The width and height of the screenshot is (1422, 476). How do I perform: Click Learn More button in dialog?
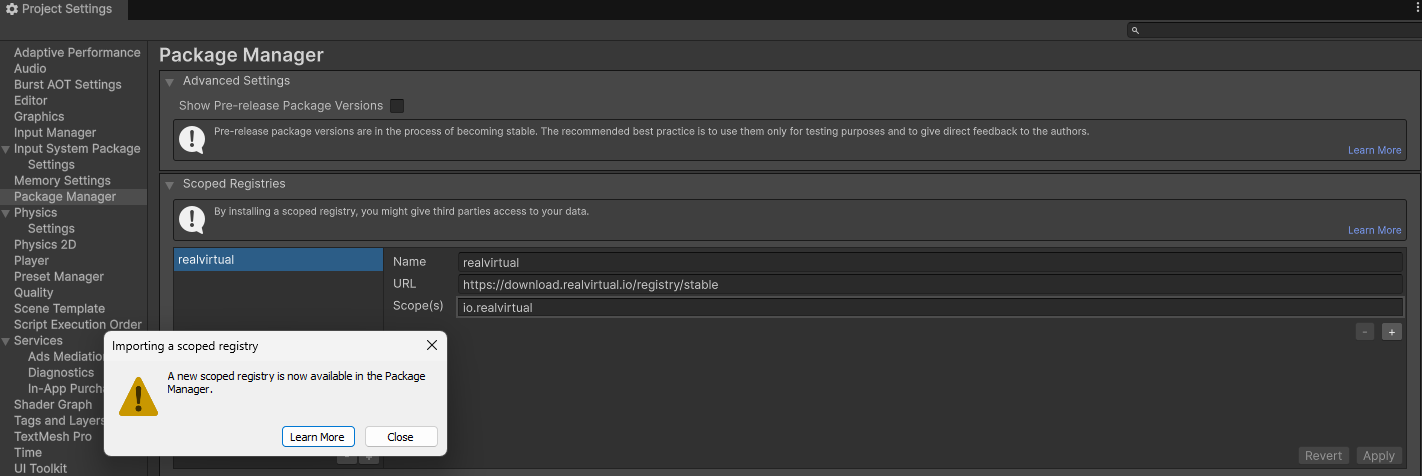pyautogui.click(x=317, y=437)
